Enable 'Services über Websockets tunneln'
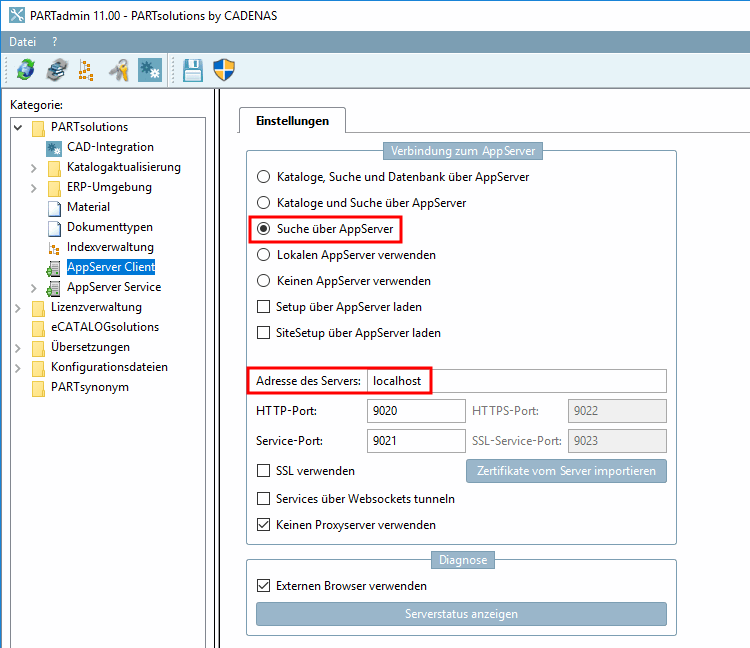 tap(264, 499)
